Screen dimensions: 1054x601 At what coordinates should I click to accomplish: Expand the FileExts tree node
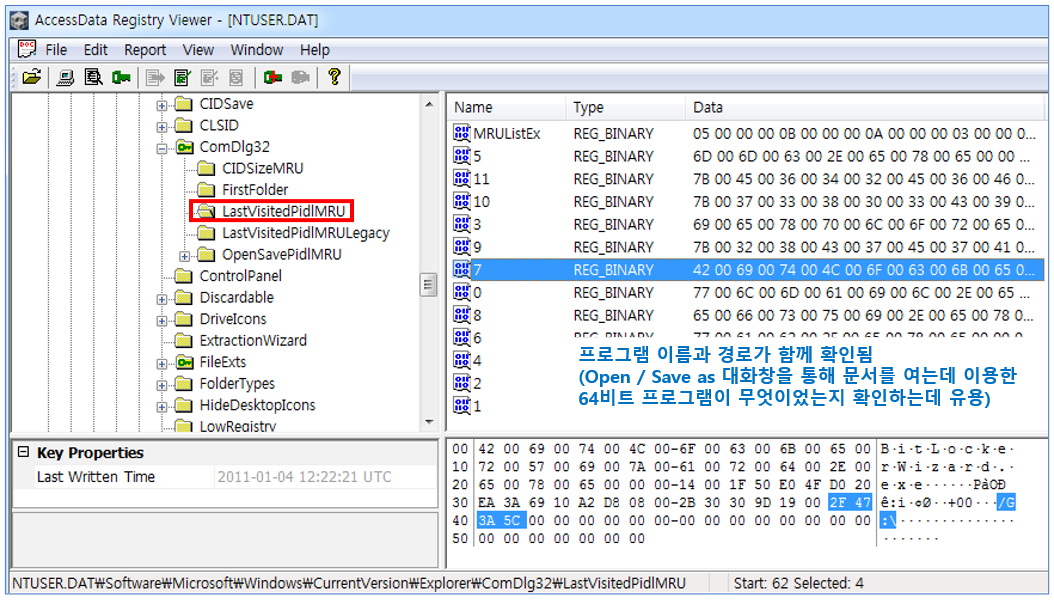(161, 363)
